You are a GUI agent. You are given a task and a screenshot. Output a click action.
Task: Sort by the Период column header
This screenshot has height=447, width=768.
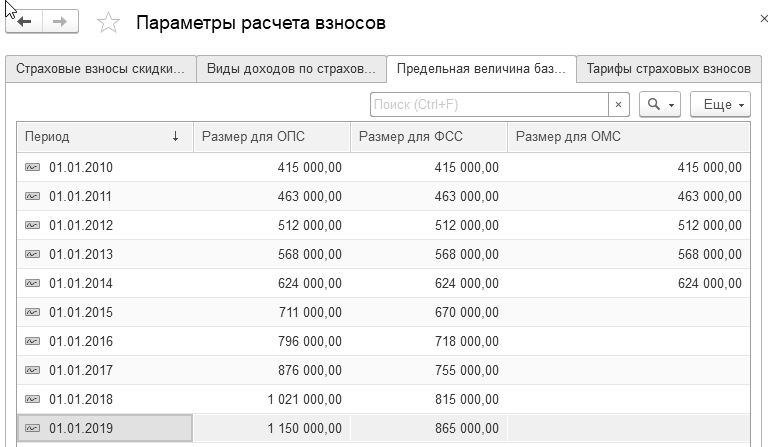(100, 137)
